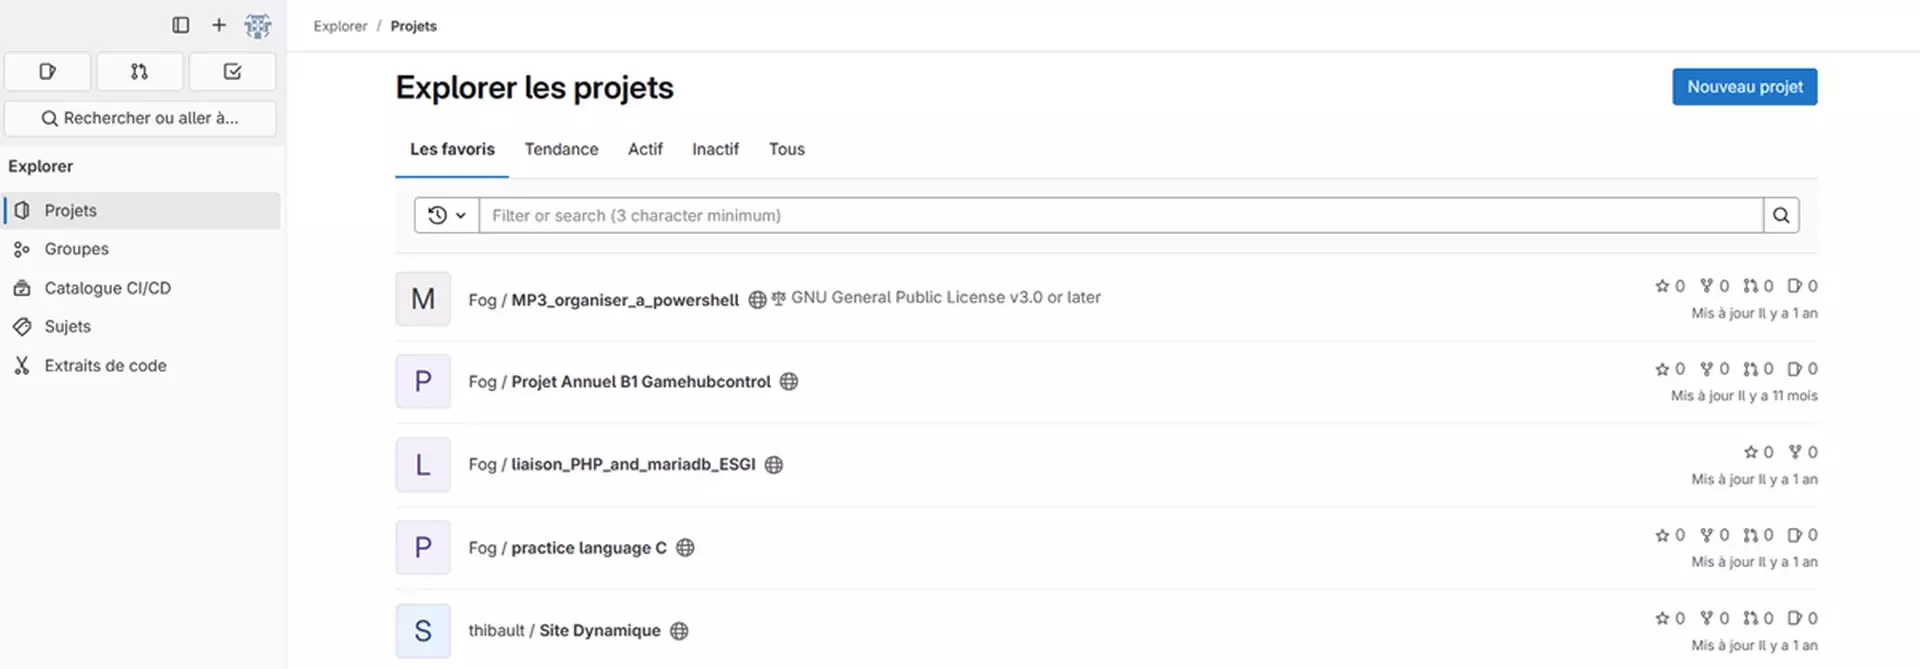Screen dimensions: 1920x669
Task: Show the Tous projects tab
Action: 786,149
